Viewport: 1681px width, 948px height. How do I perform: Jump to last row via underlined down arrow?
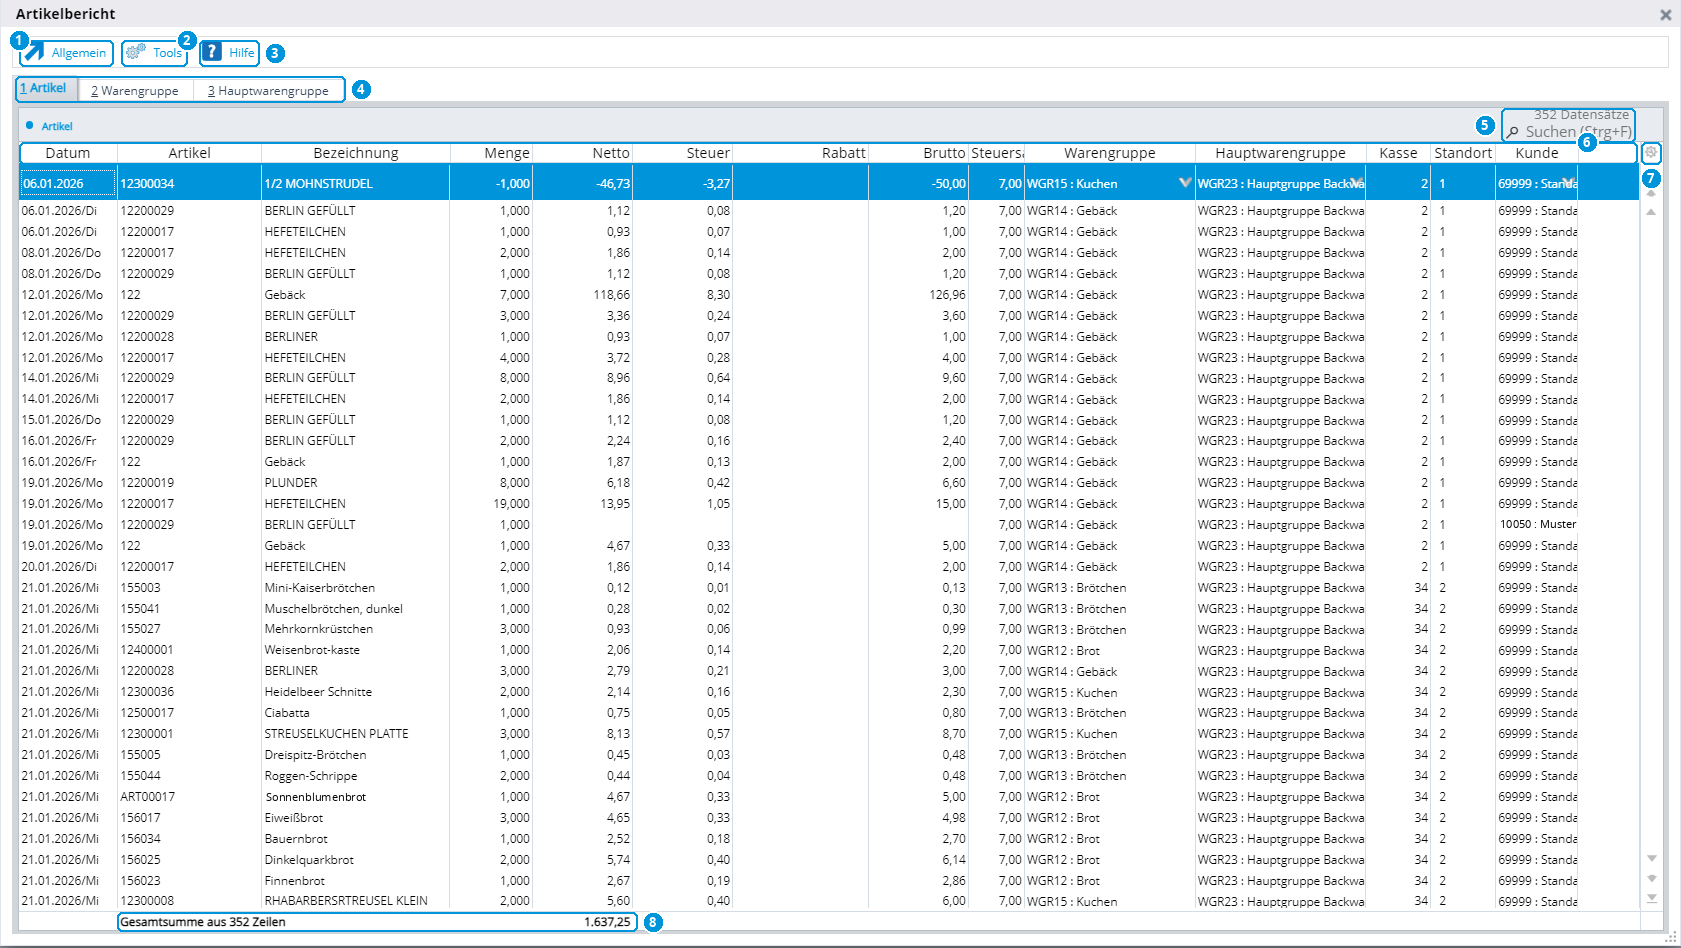(x=1652, y=898)
